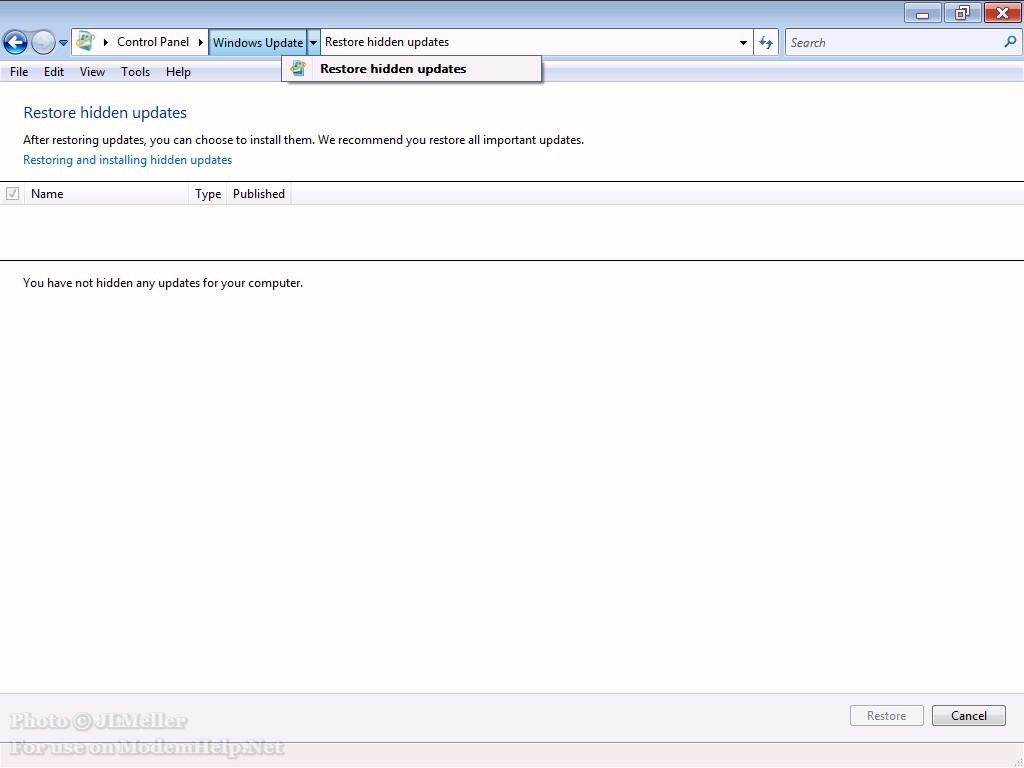Viewport: 1024px width, 768px height.
Task: Click Restore hidden updates address text
Action: point(387,42)
